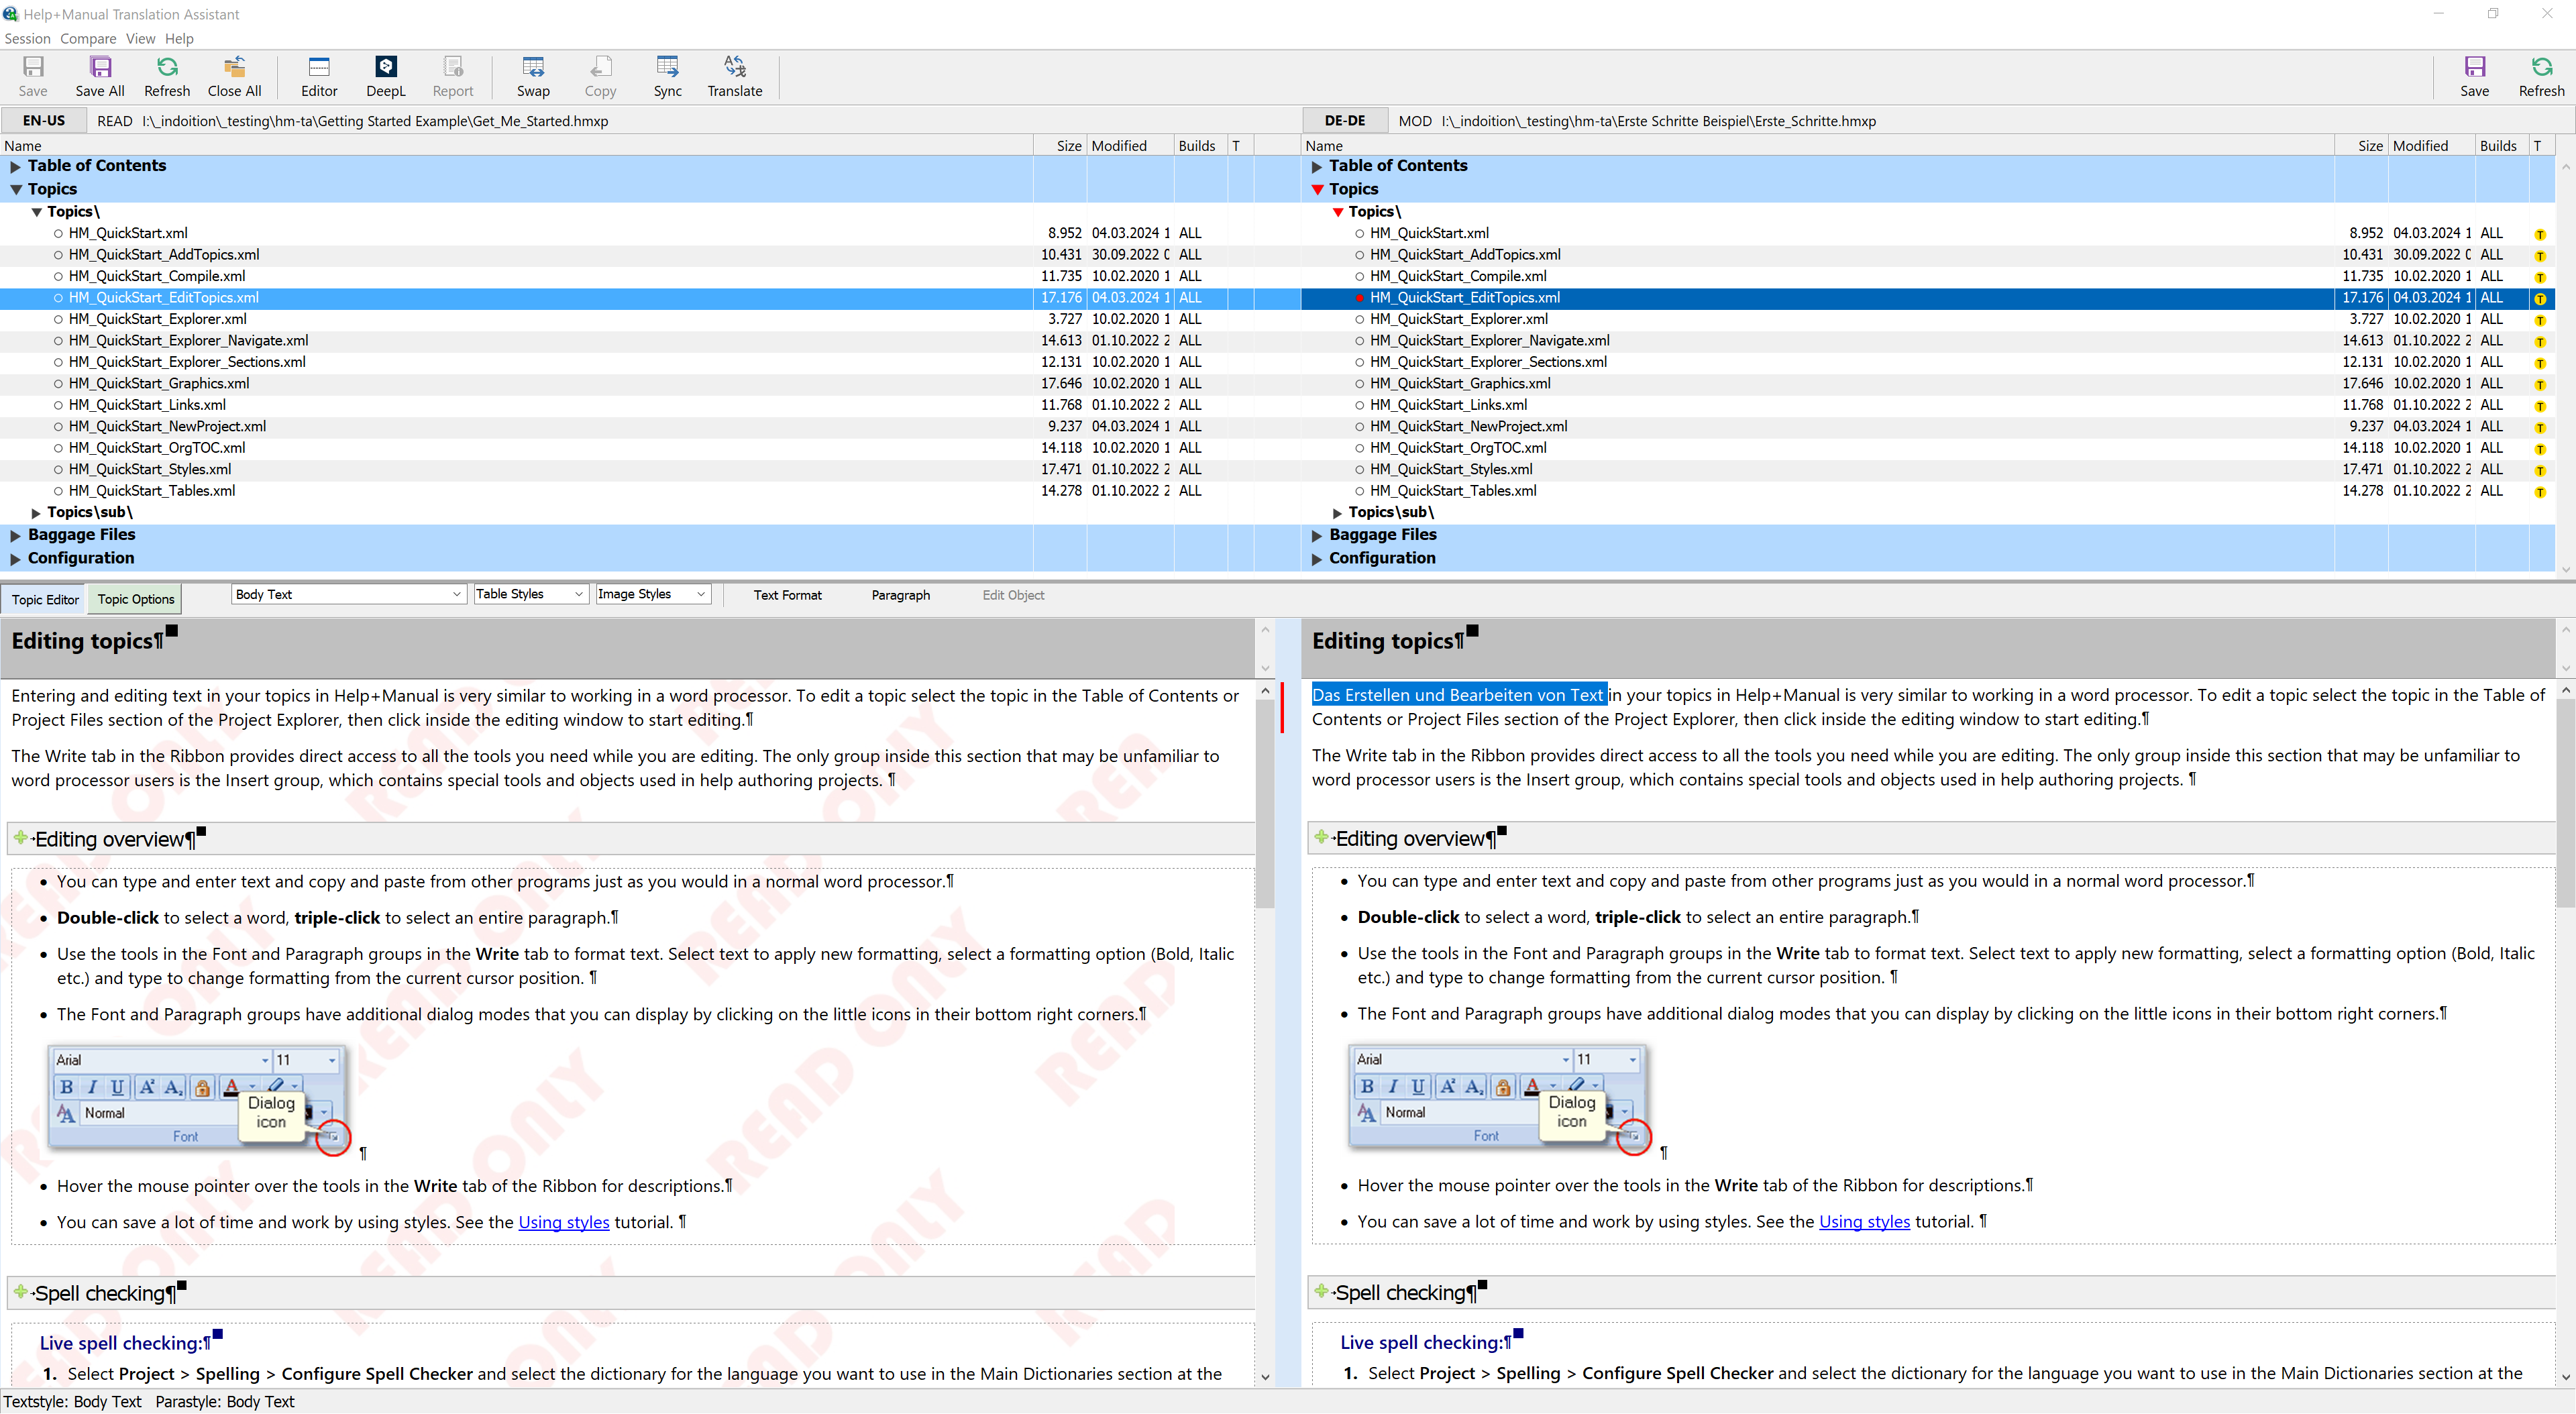Viewport: 2576px width, 1414px height.
Task: Click the Text Format button
Action: [x=787, y=595]
